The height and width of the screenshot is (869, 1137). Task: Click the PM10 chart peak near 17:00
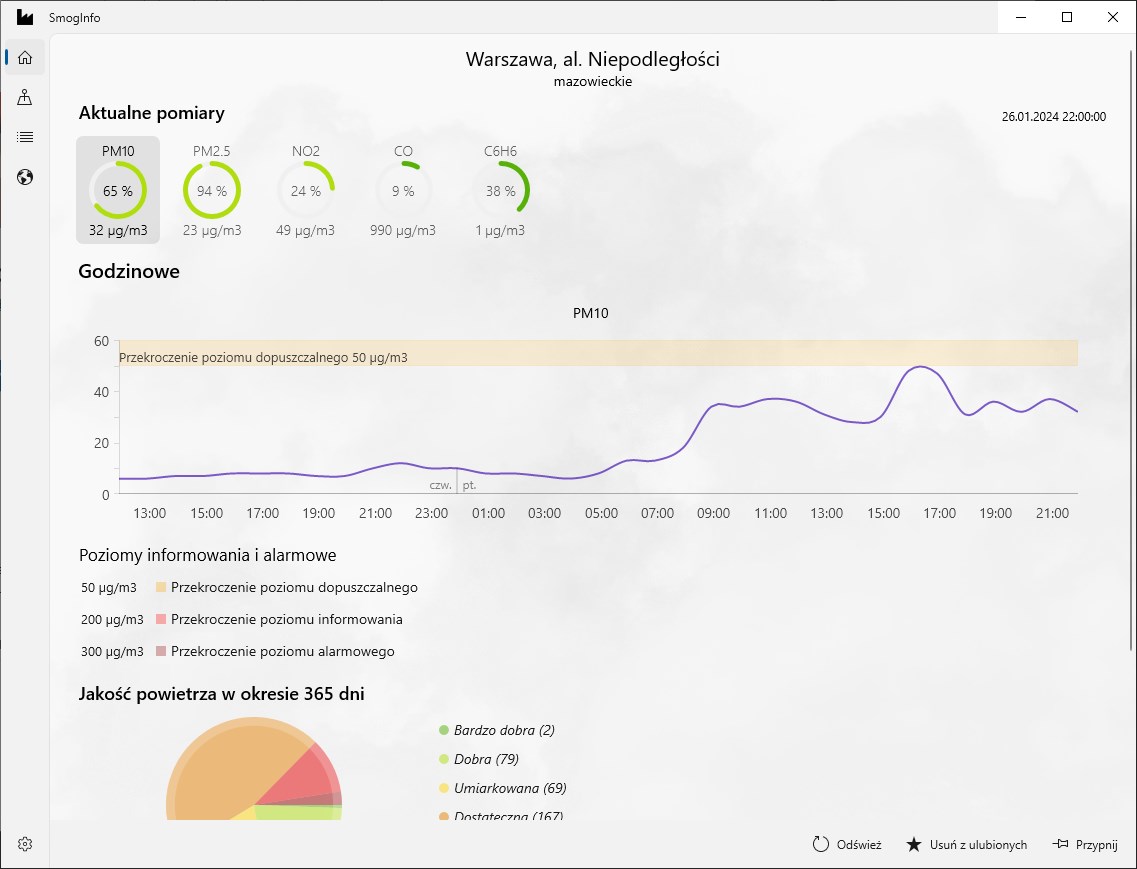[919, 366]
